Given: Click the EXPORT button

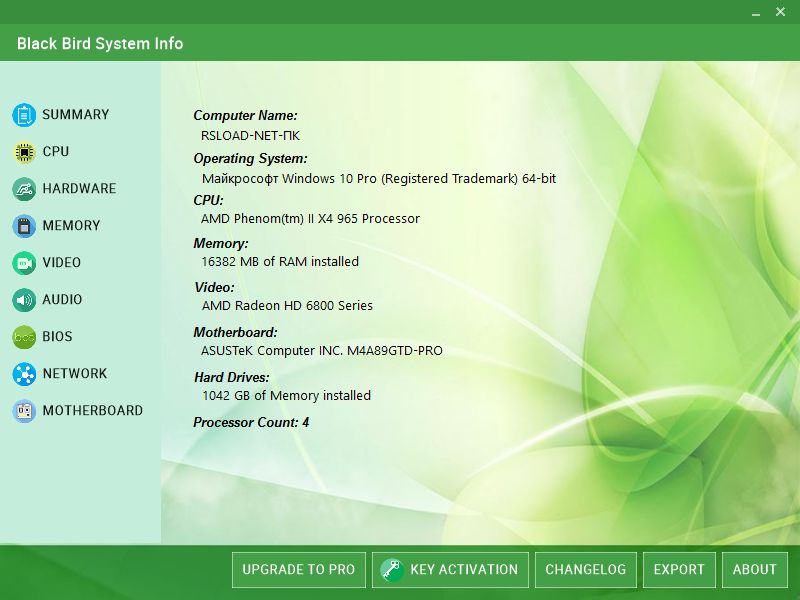Looking at the screenshot, I should point(679,569).
